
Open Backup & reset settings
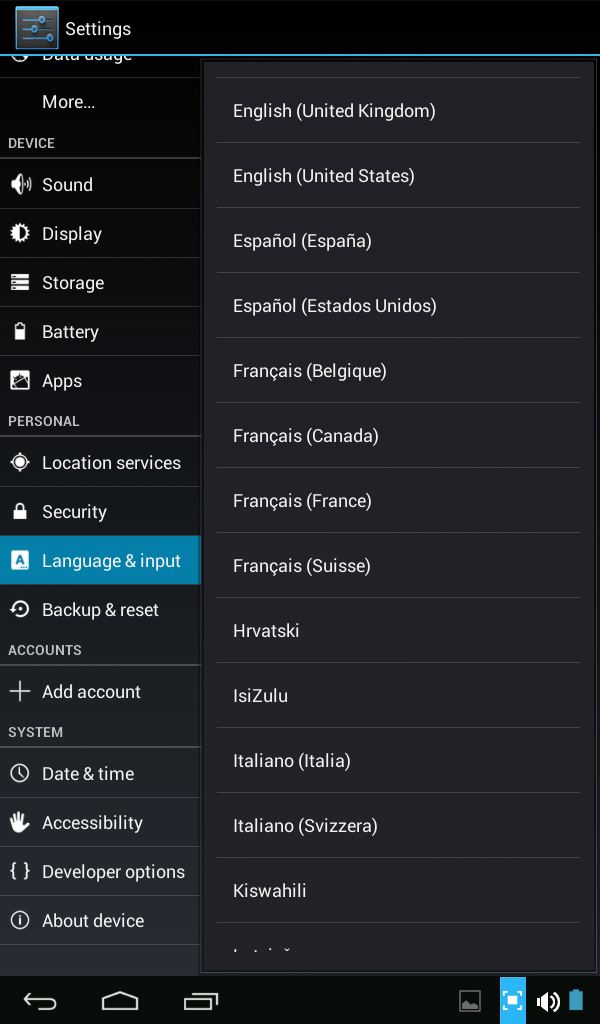tap(101, 609)
